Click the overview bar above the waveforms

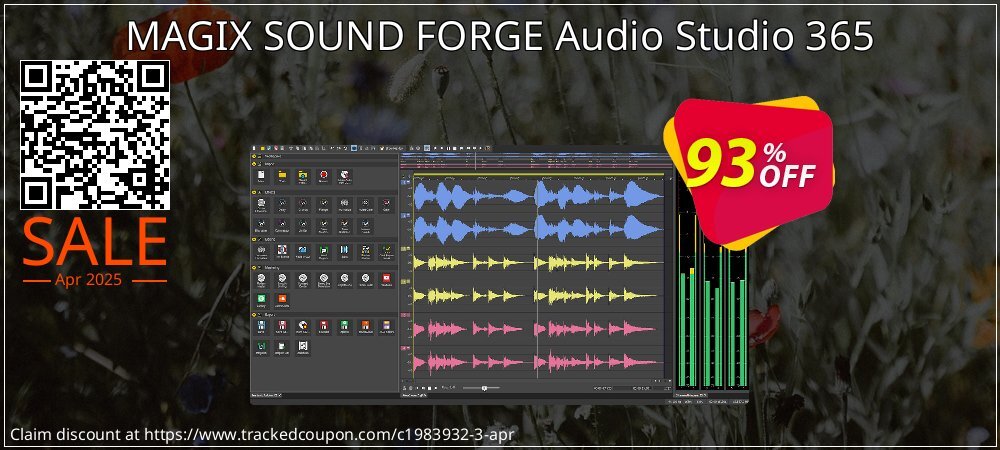click(x=534, y=163)
